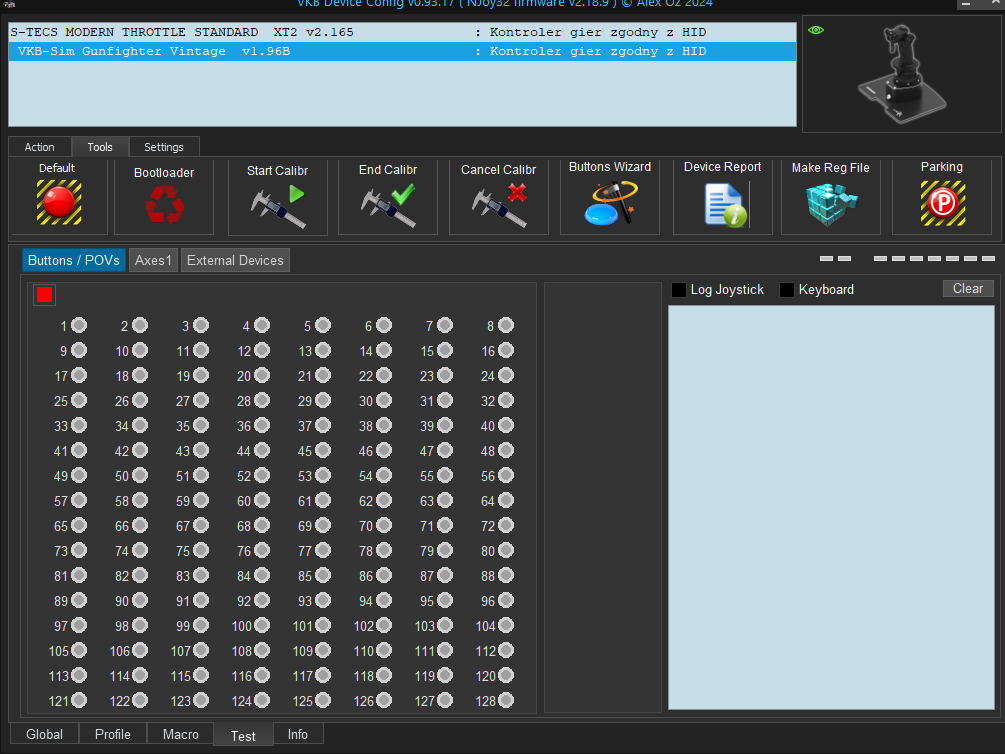Click the joystick device thumbnail image
Screen dimensions: 1005x754
tap(901, 75)
